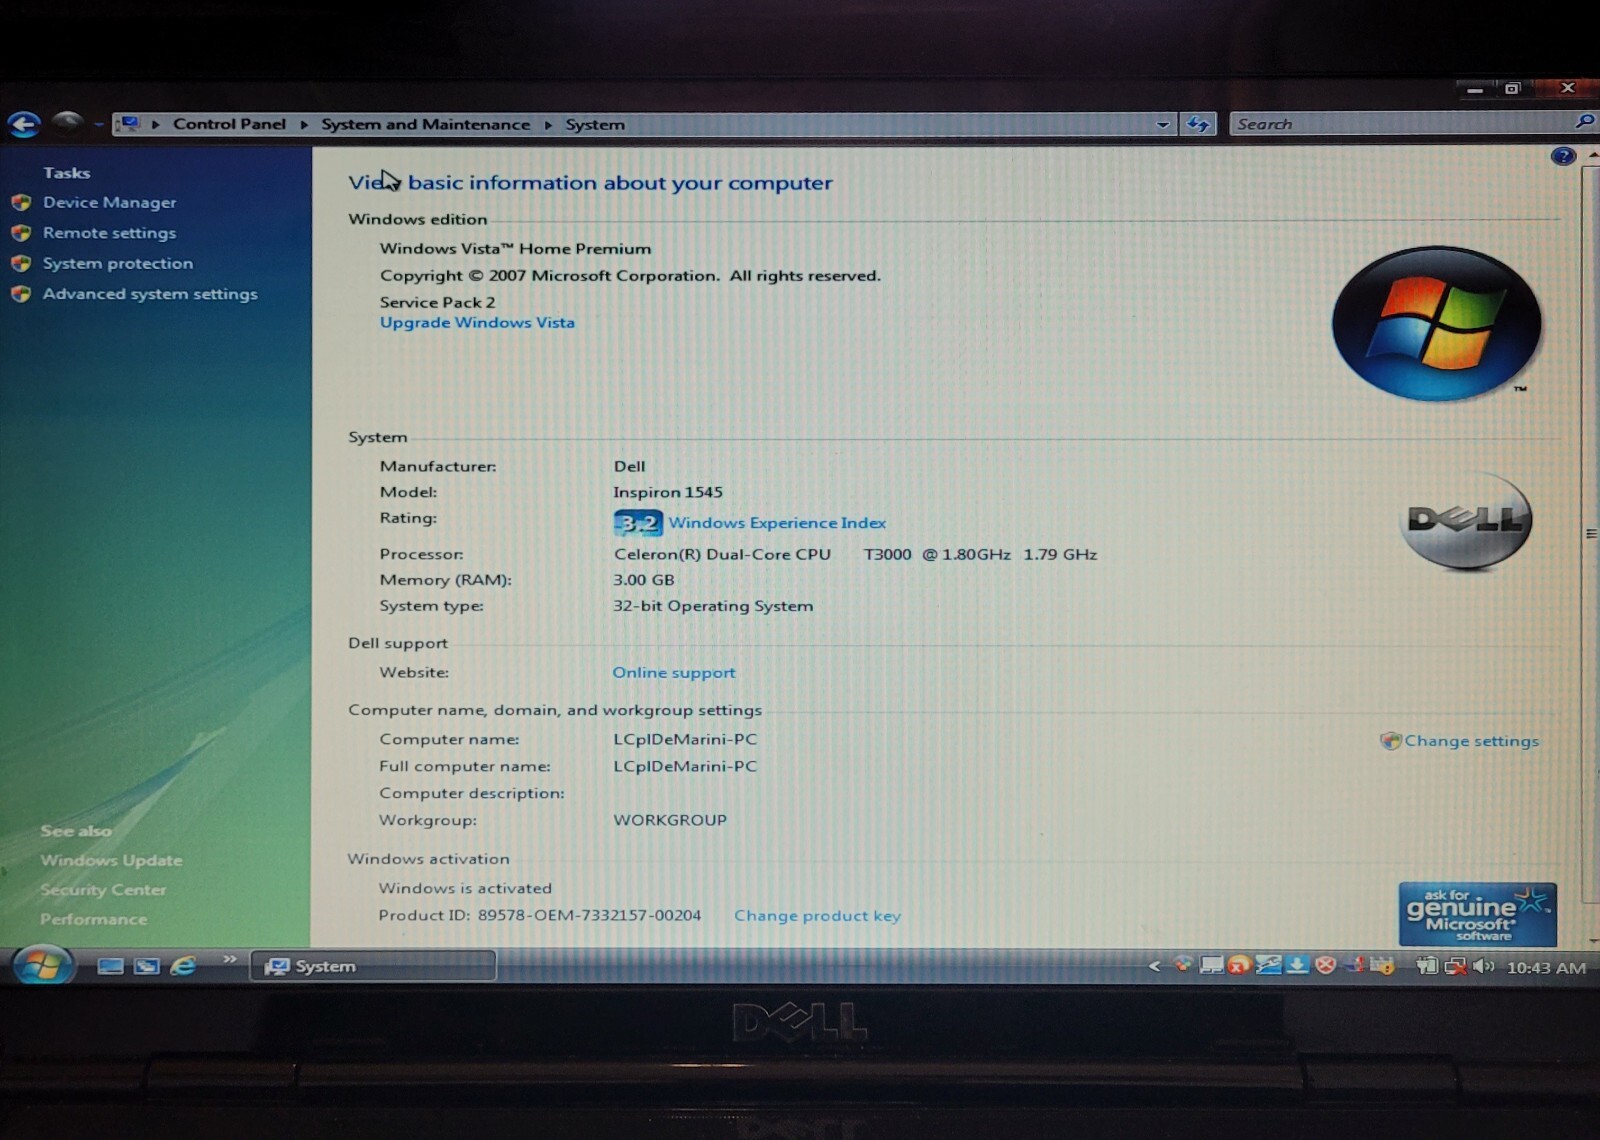
Task: Click the '3.00 GB' memory value
Action: tap(643, 580)
